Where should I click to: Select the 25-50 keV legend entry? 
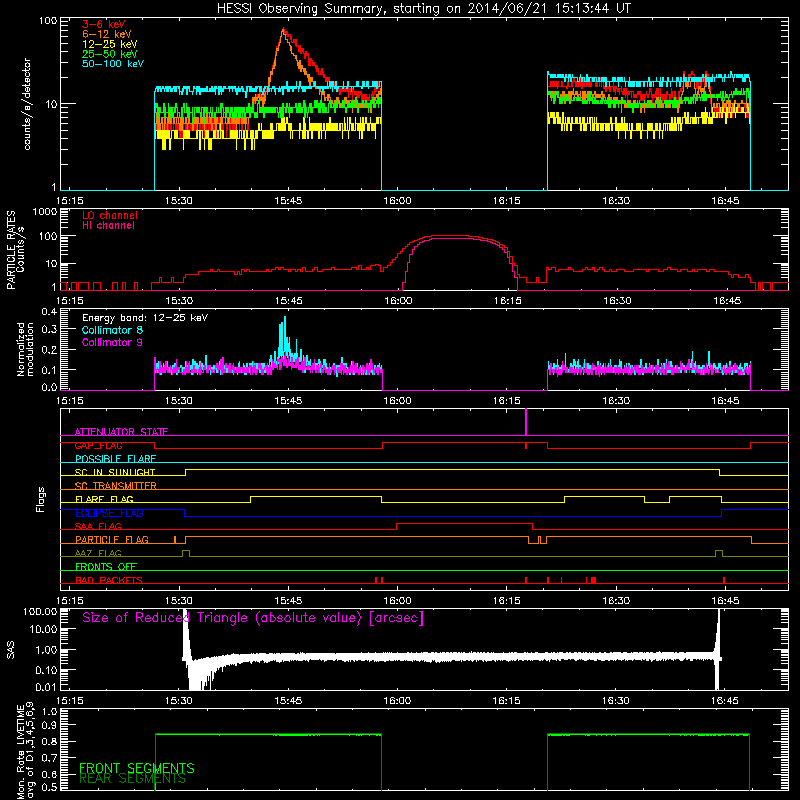[x=110, y=54]
